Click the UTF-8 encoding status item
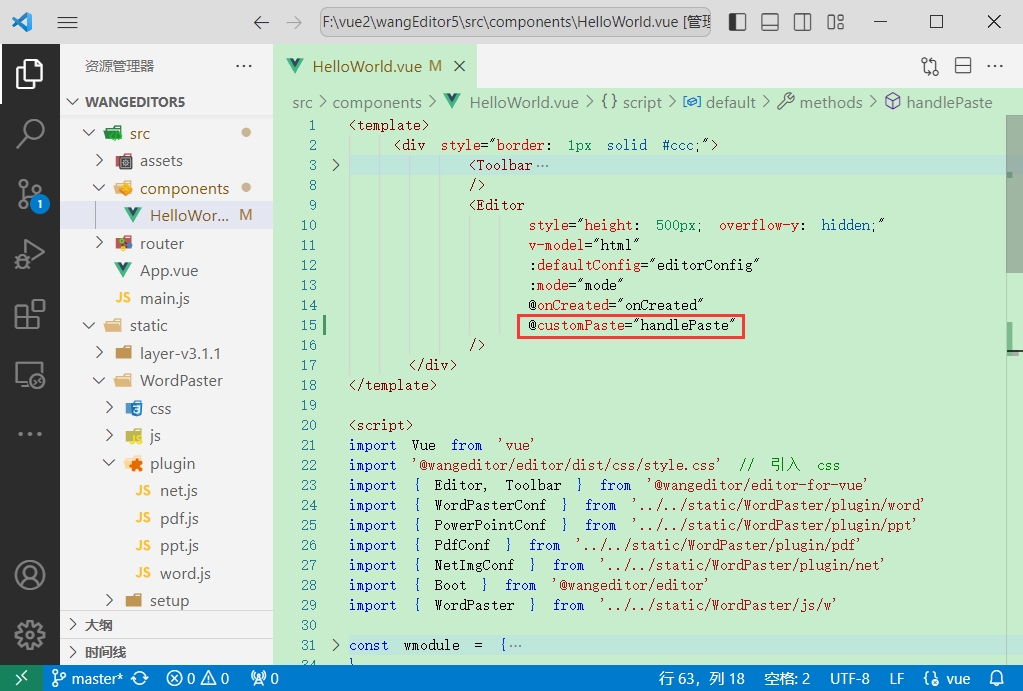The width and height of the screenshot is (1023, 691). coord(849,678)
